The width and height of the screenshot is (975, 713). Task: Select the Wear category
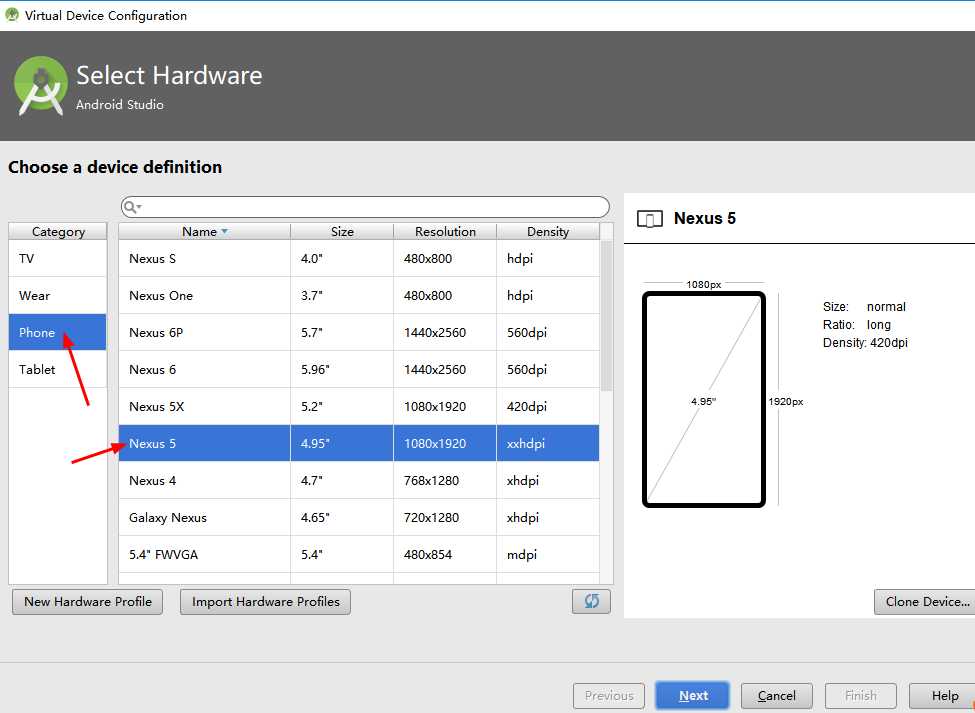pos(58,295)
